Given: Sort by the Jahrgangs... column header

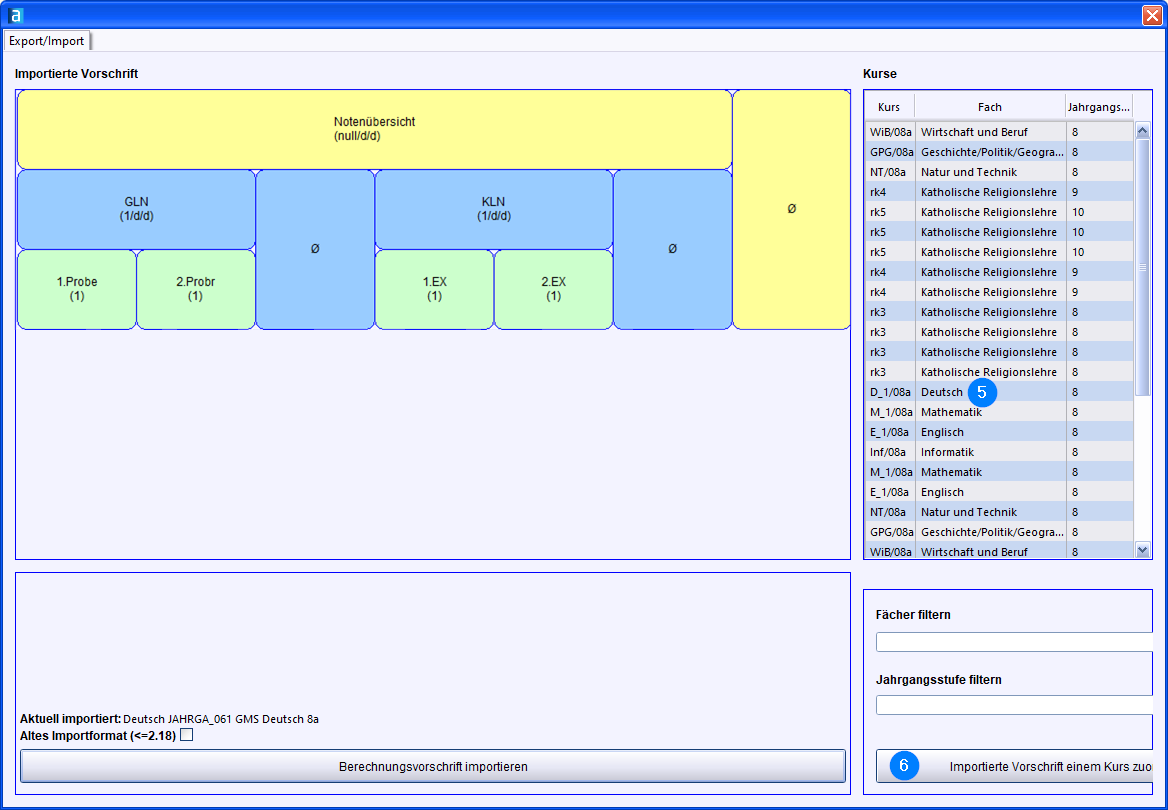Looking at the screenshot, I should (x=1099, y=107).
